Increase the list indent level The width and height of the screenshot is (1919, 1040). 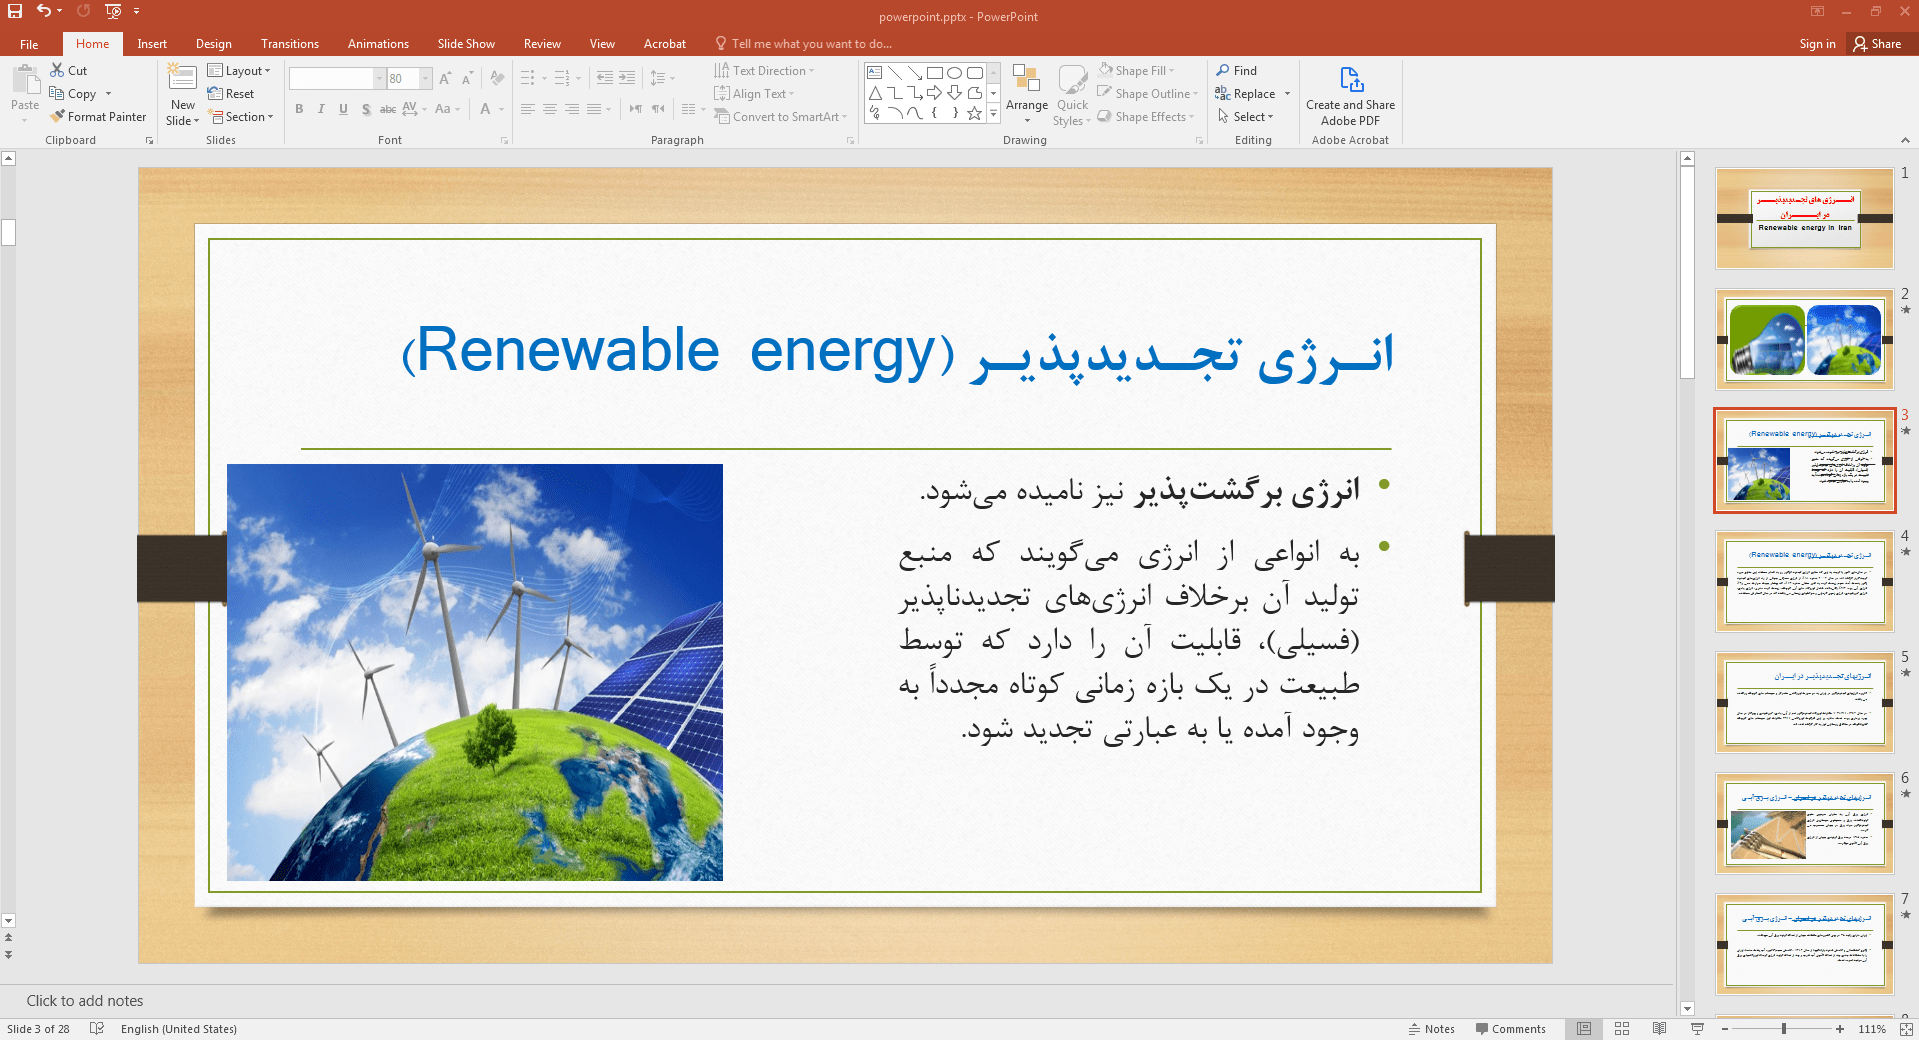tap(627, 78)
